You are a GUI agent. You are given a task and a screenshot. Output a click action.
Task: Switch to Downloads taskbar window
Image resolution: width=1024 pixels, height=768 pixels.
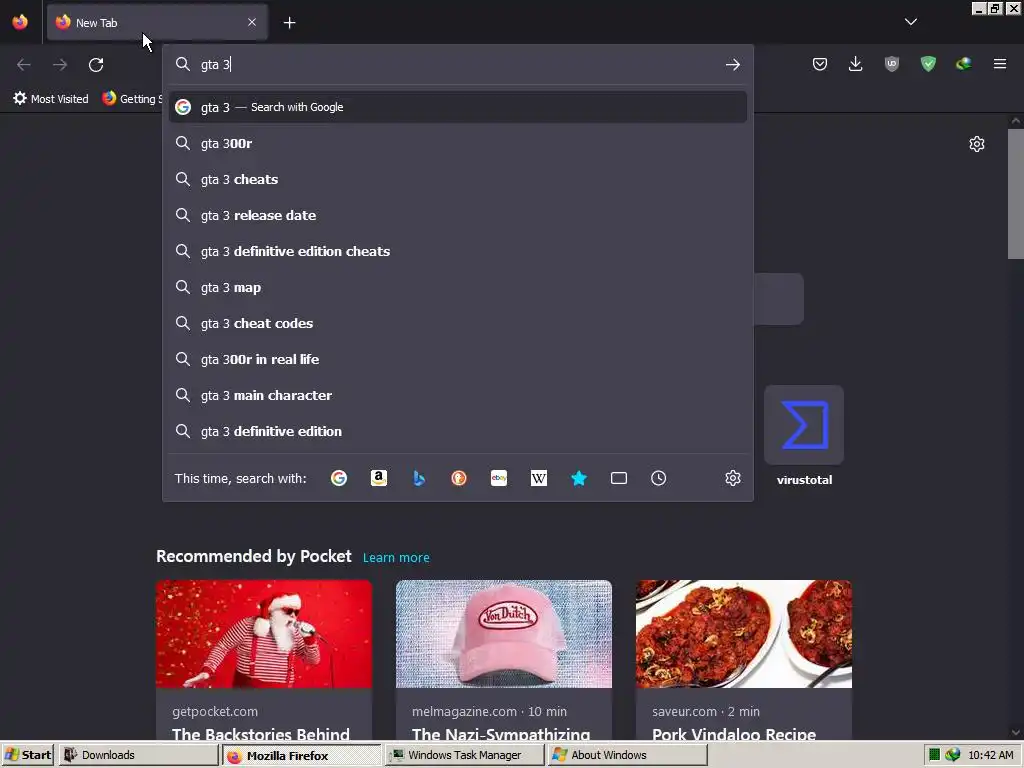(x=138, y=755)
